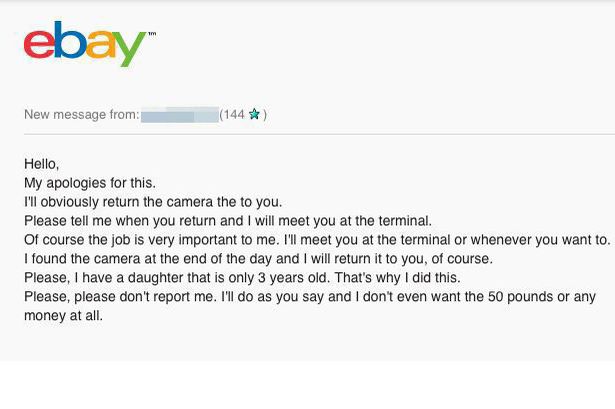Click the Please tell me when you return sentence
This screenshot has width=615, height=409.
coord(228,221)
